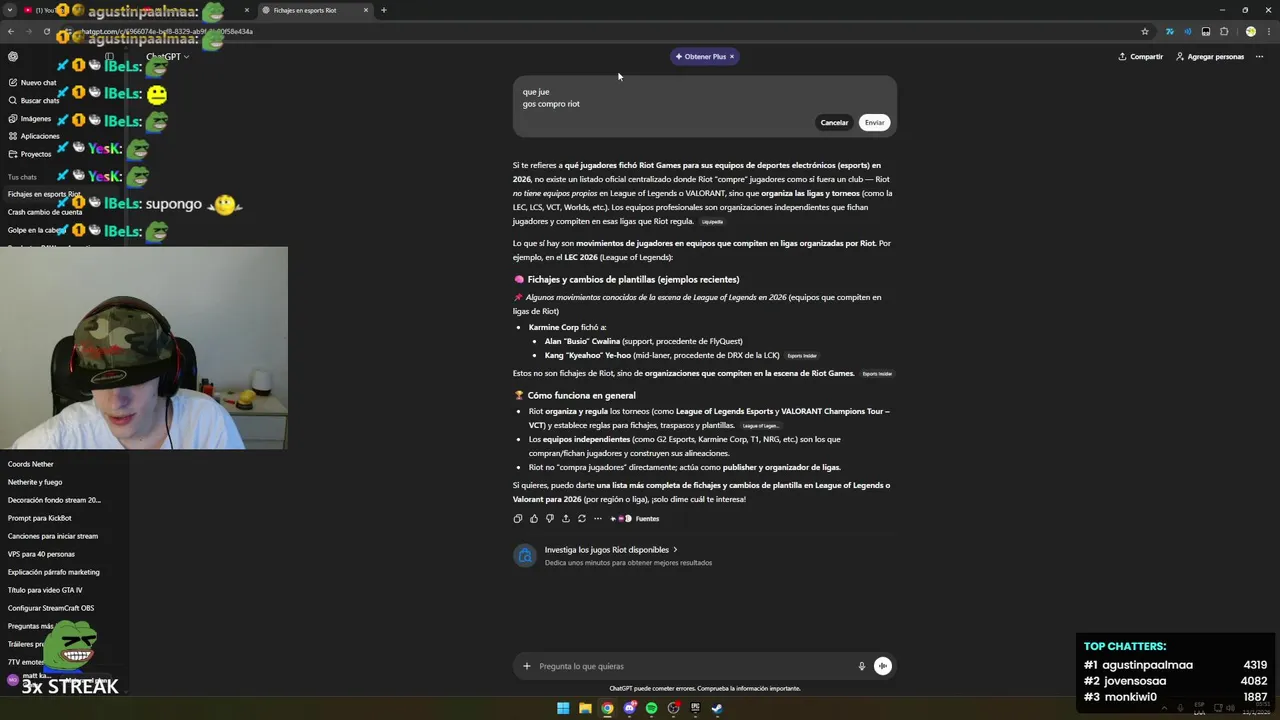Copy the ChatGPT response
1280x720 pixels.
517,518
